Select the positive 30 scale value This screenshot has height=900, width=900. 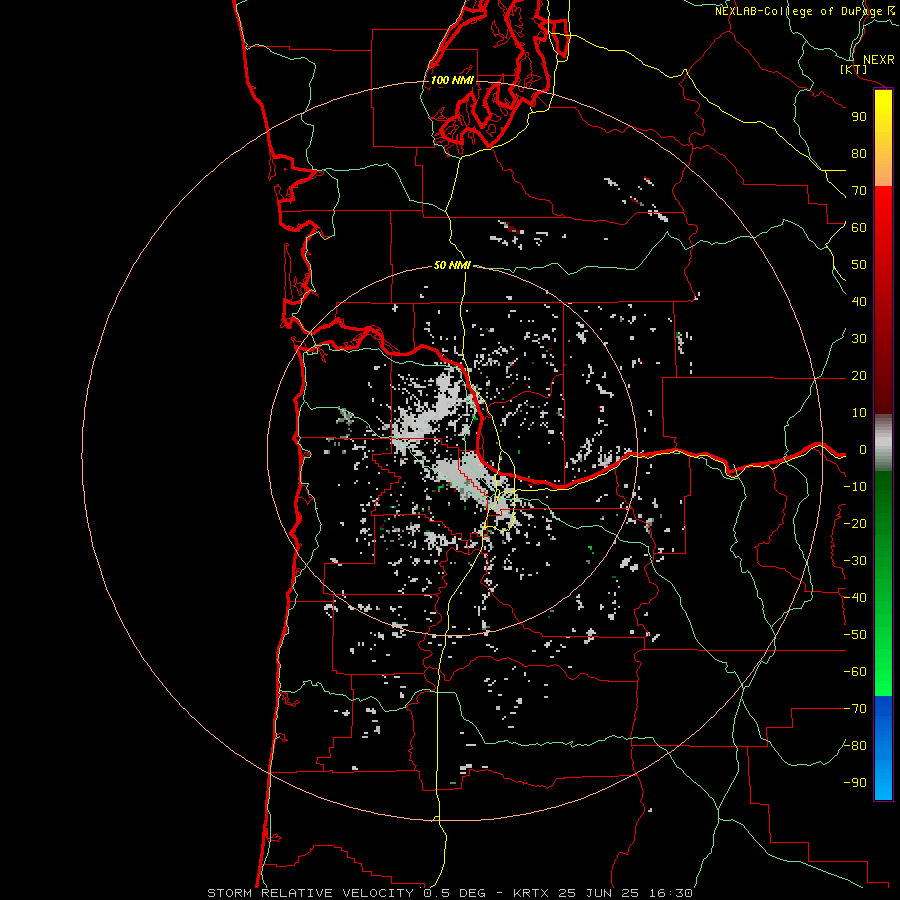[x=859, y=339]
